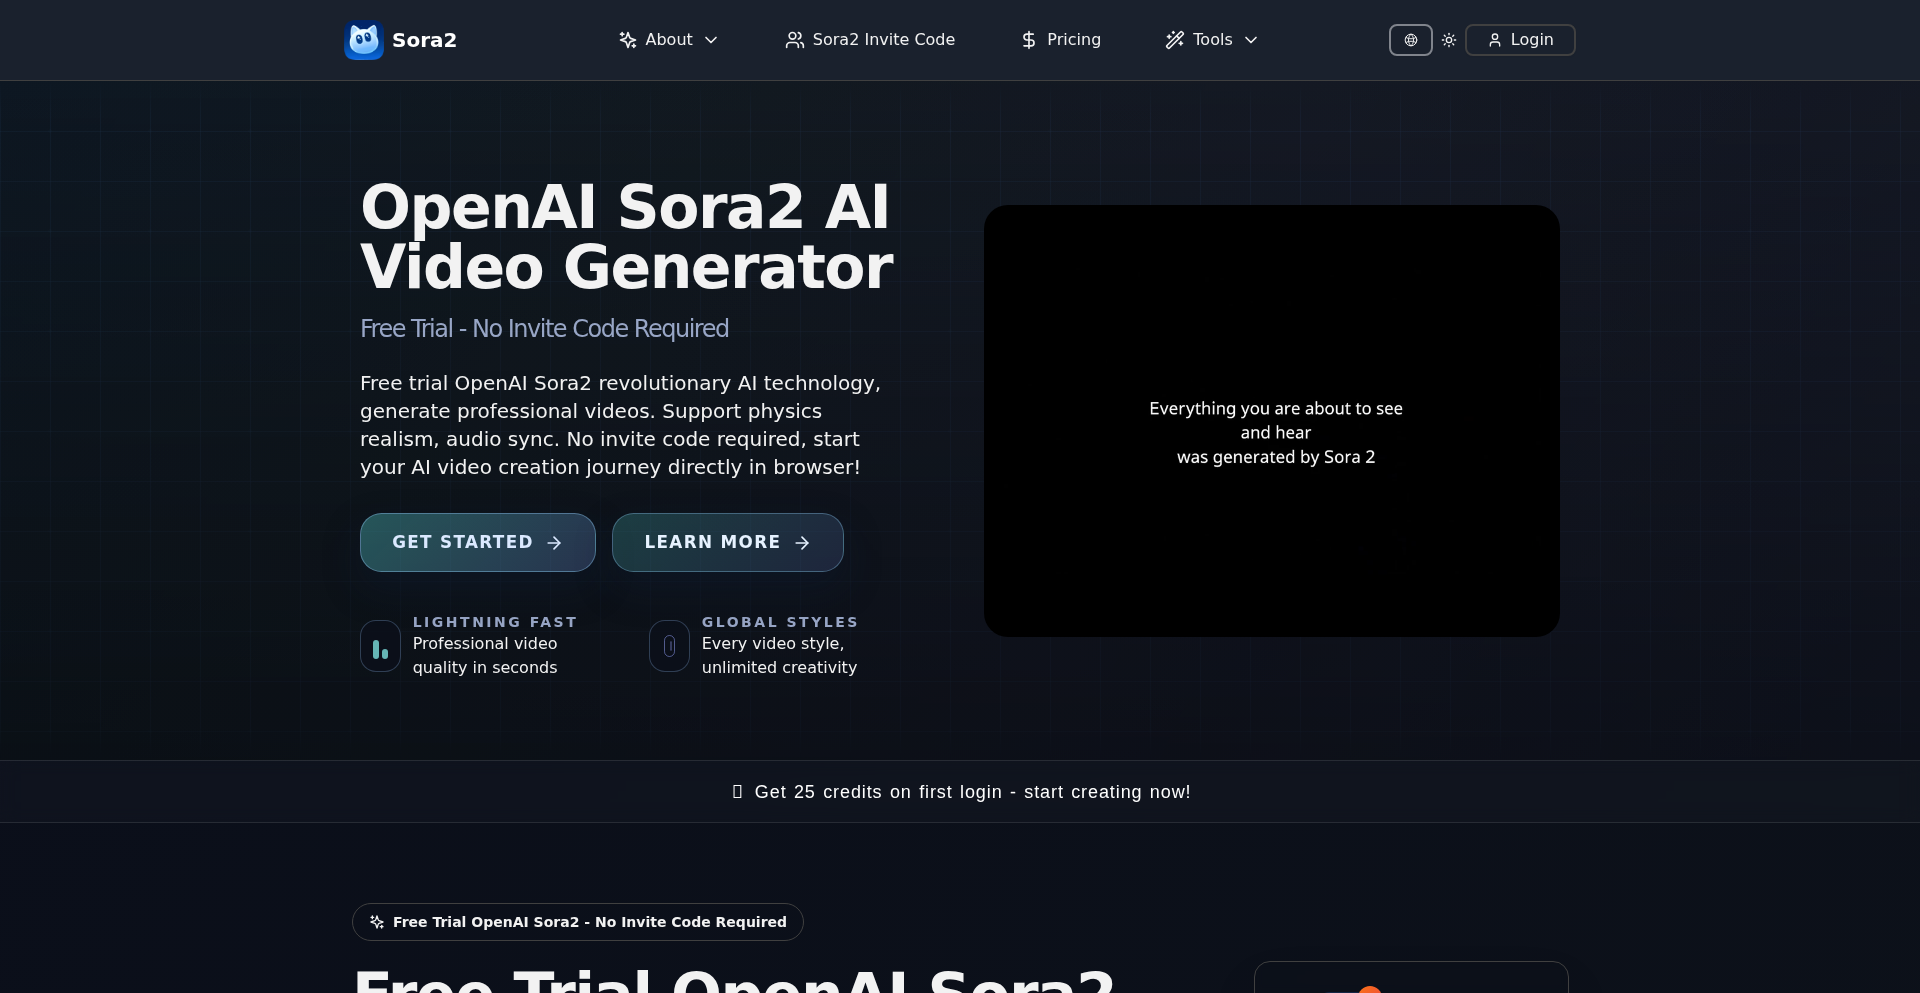Click the sparkle icon beside About
1920x993 pixels.
tap(628, 40)
